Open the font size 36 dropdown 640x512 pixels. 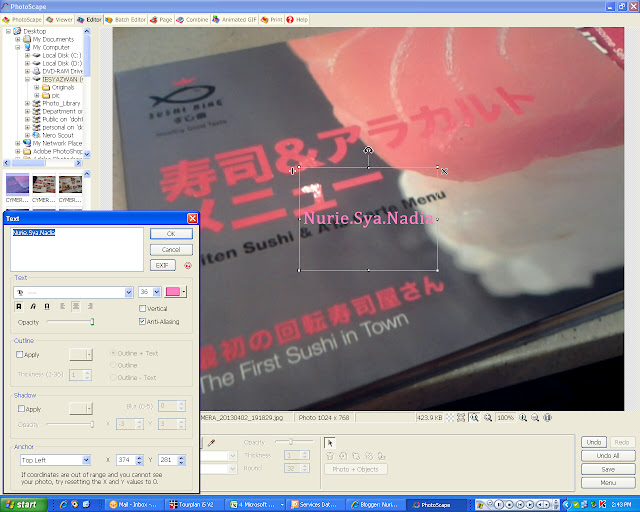click(157, 292)
